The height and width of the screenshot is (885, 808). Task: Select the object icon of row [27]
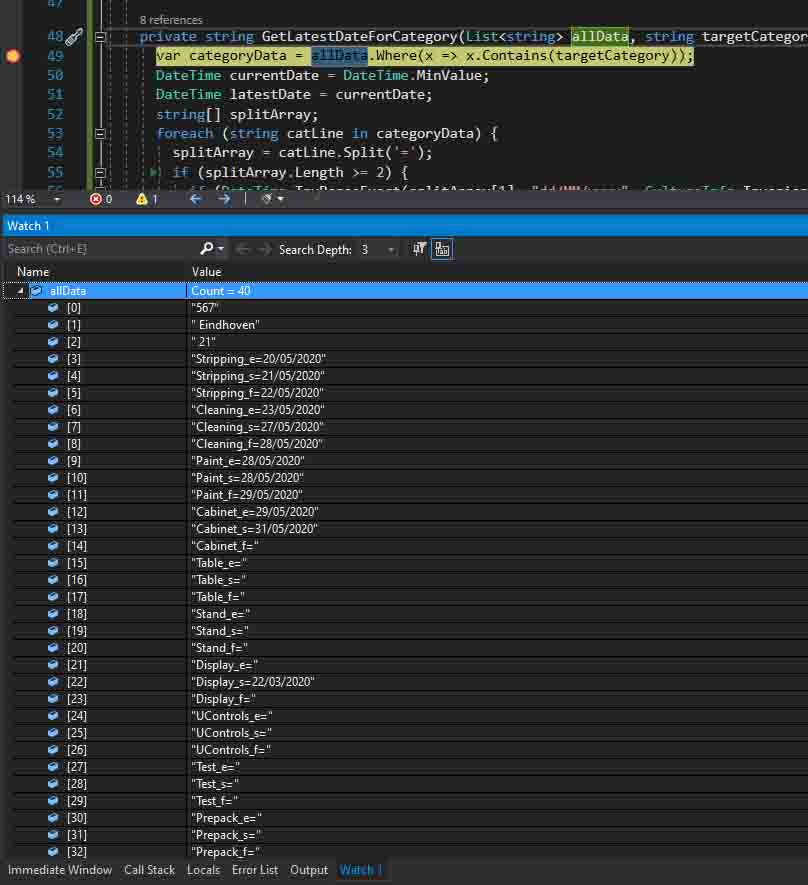[x=53, y=767]
